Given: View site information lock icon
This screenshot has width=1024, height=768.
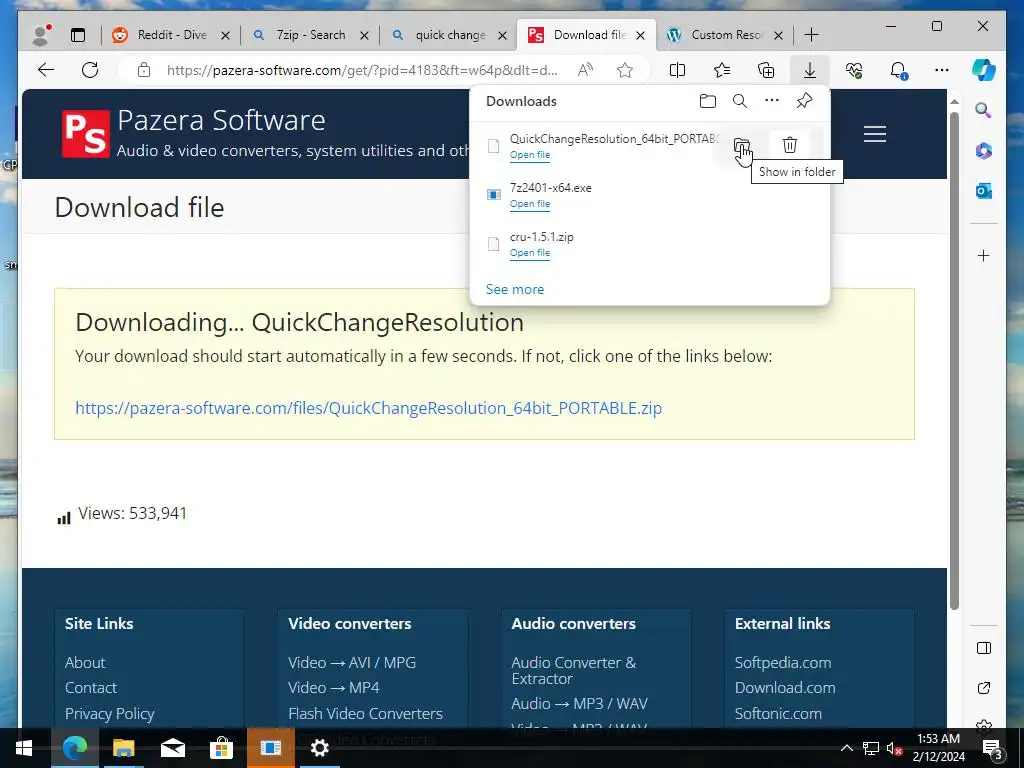Looking at the screenshot, I should click(144, 70).
